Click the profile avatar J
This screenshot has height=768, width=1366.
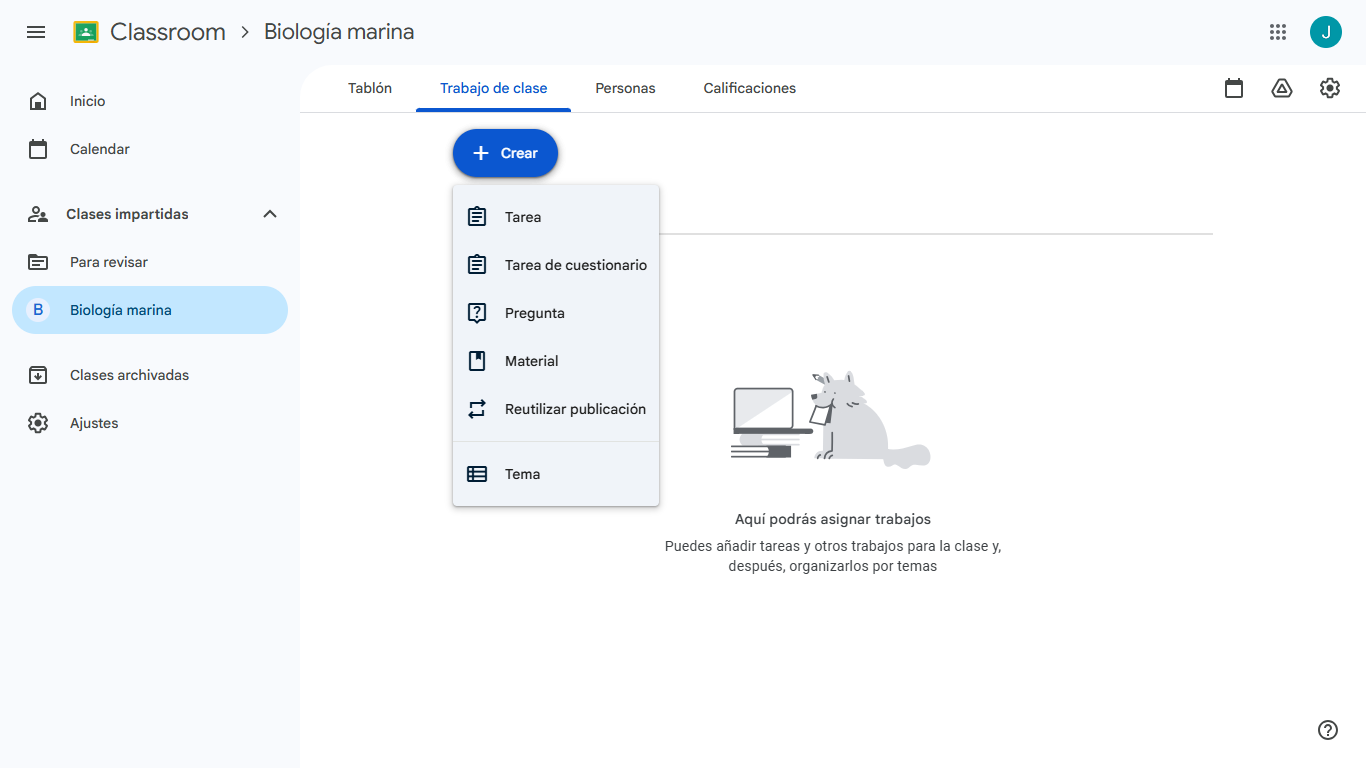pos(1326,32)
